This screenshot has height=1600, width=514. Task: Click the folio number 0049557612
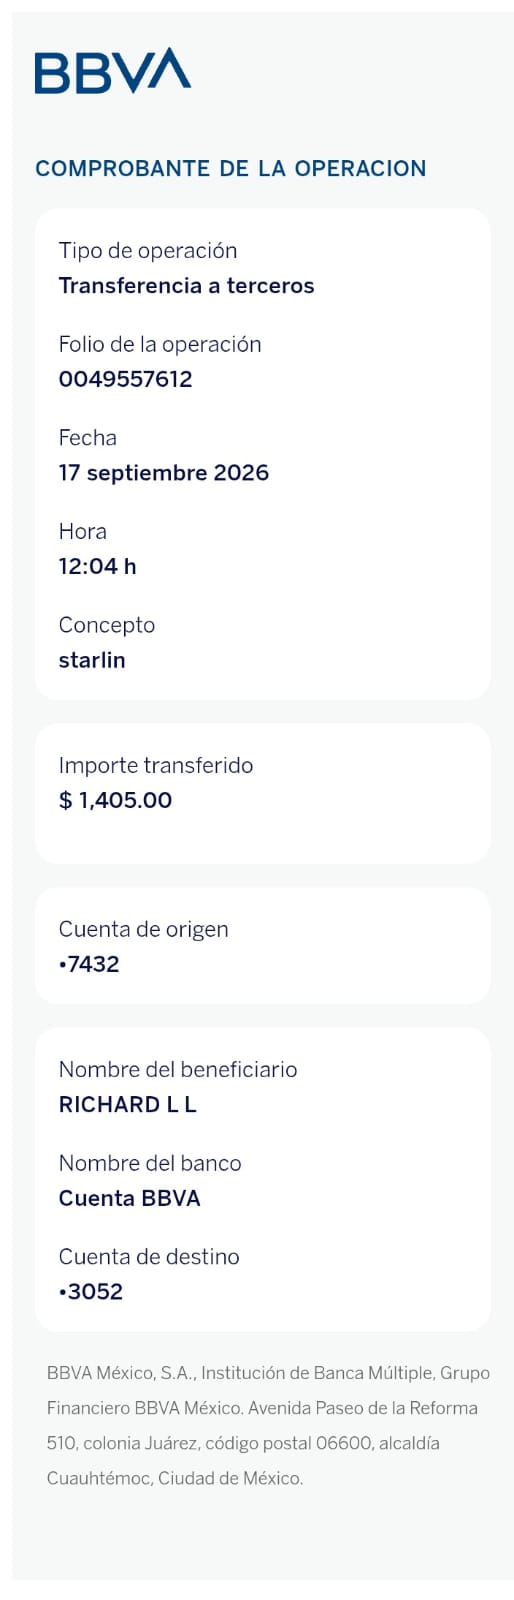click(x=125, y=379)
